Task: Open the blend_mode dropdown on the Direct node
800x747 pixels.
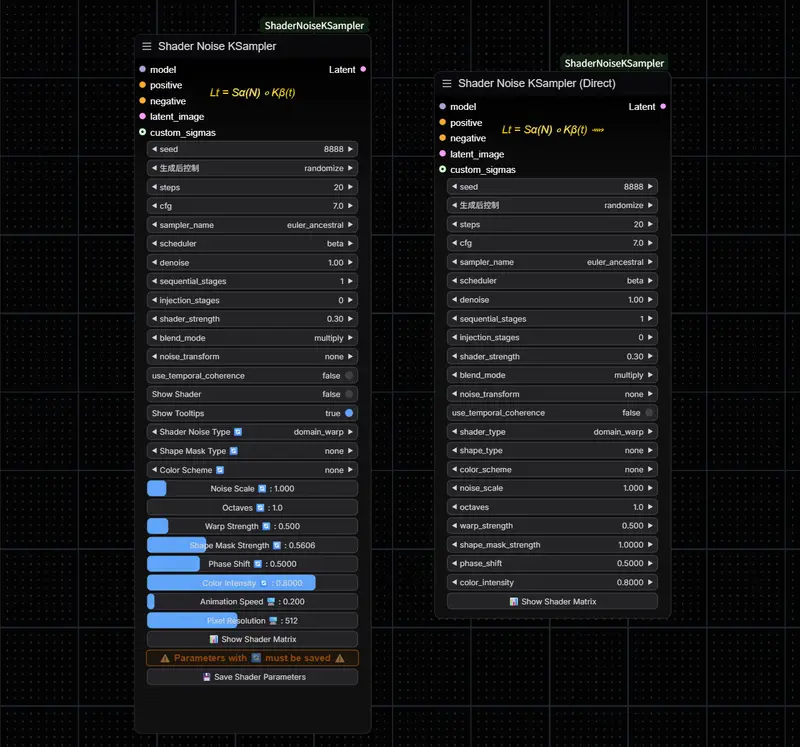Action: click(552, 375)
